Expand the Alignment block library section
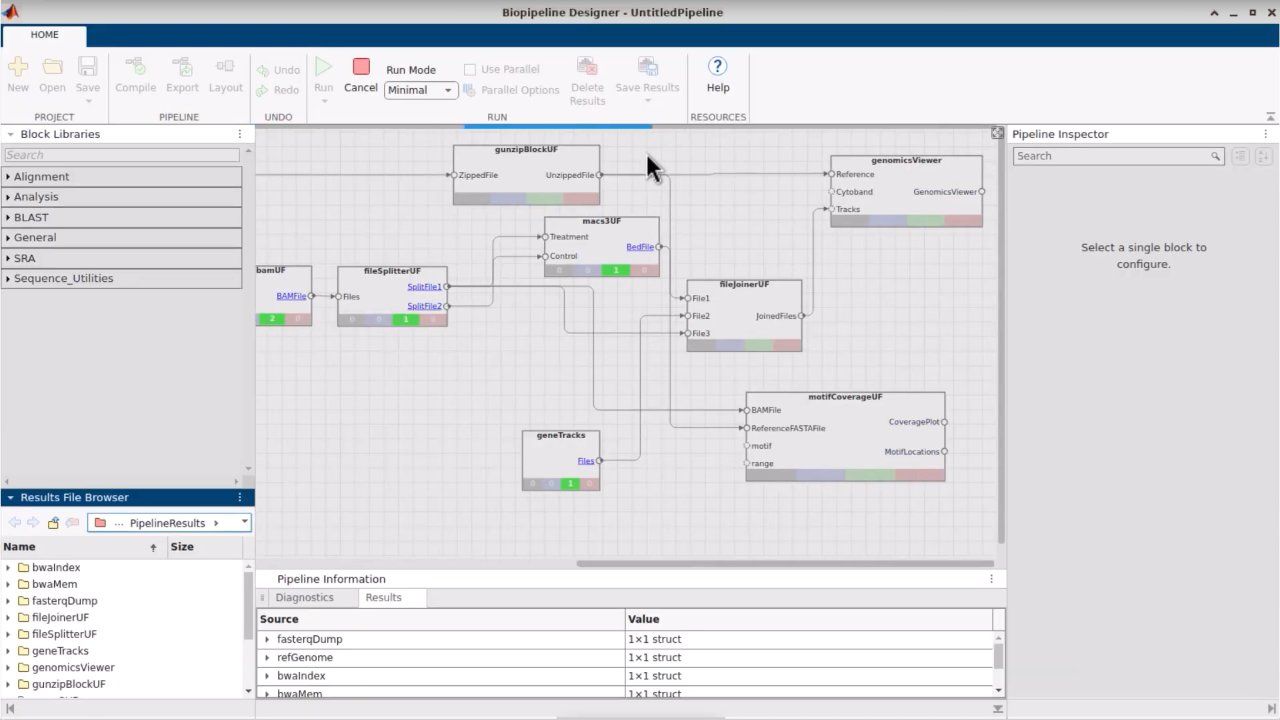Viewport: 1280px width, 720px height. [40, 176]
